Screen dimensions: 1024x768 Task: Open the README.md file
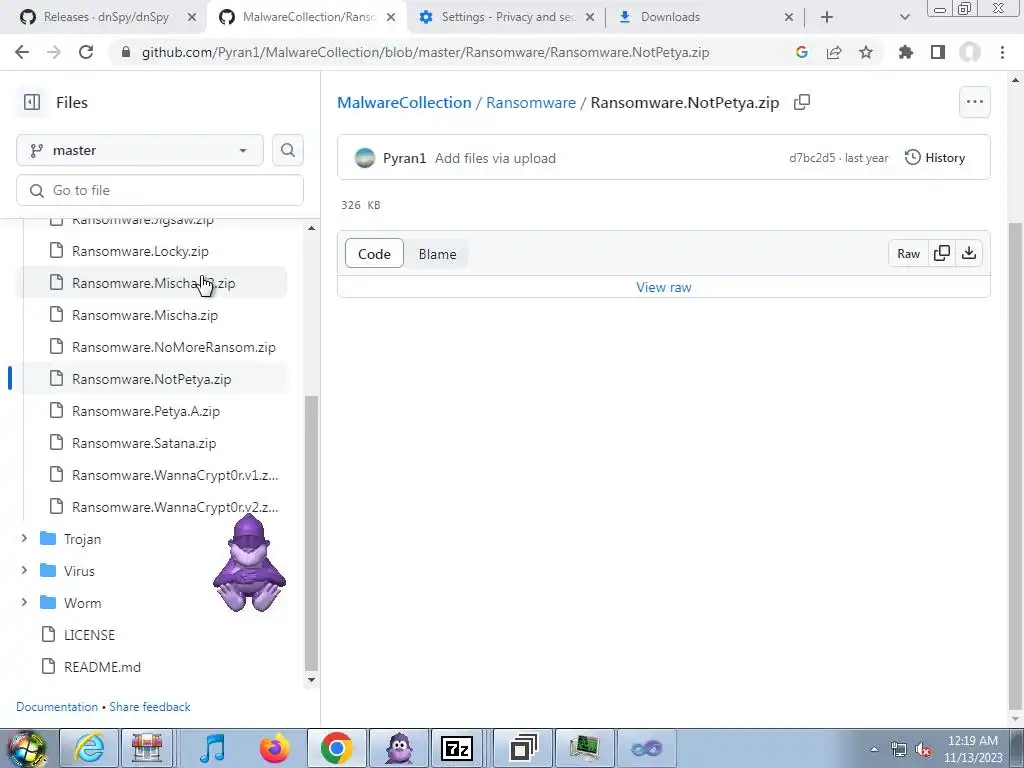click(x=102, y=667)
